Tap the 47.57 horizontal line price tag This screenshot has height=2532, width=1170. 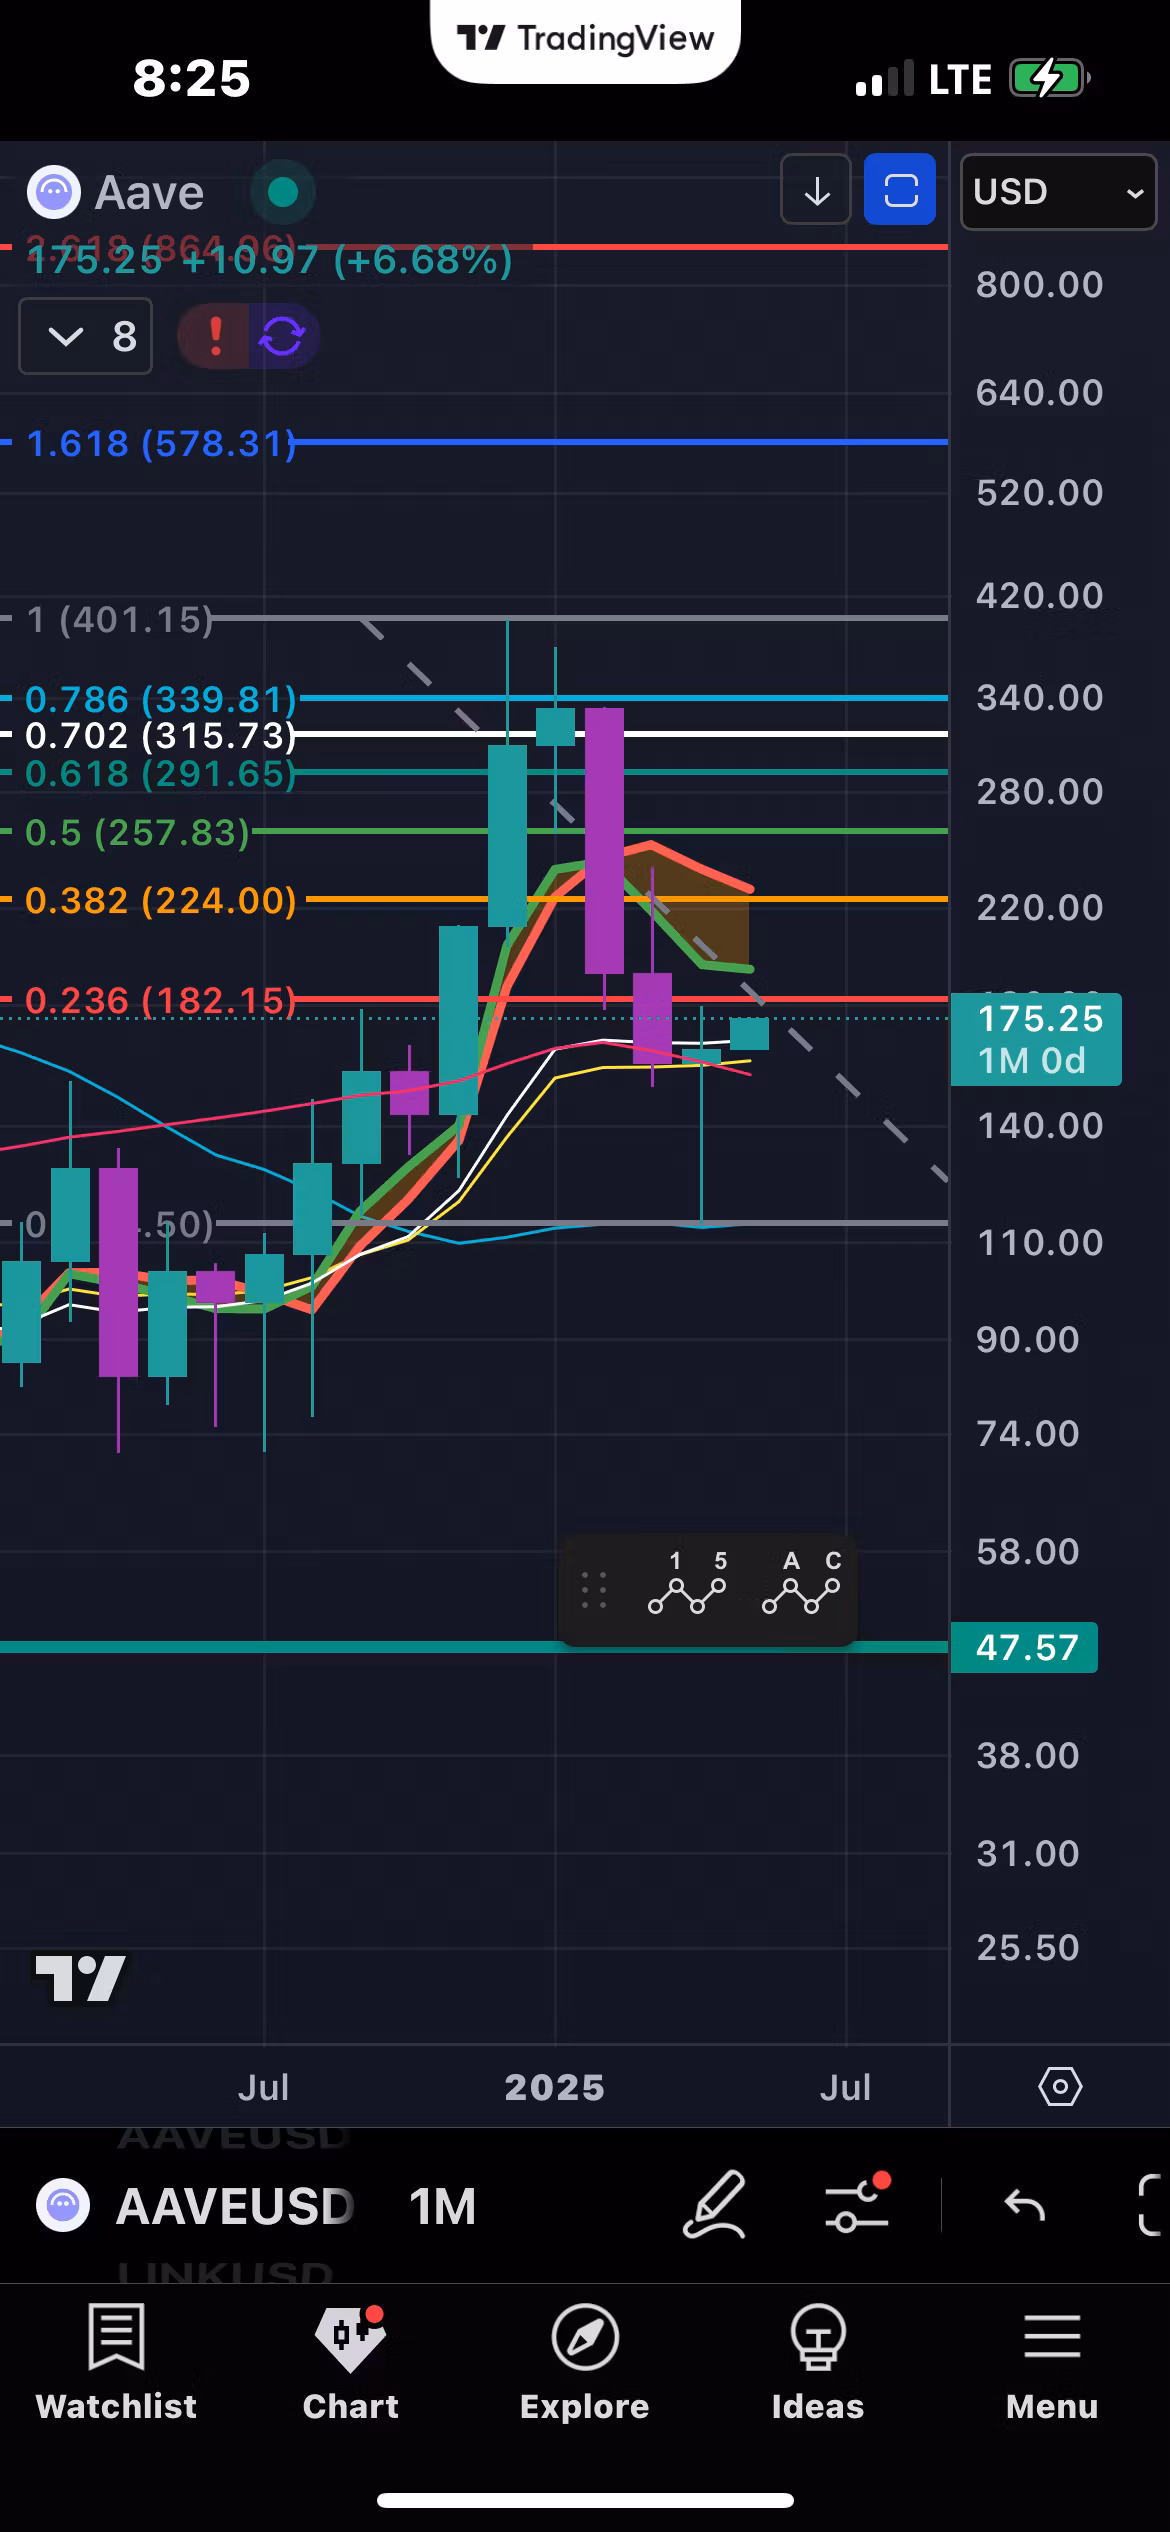1024,1647
